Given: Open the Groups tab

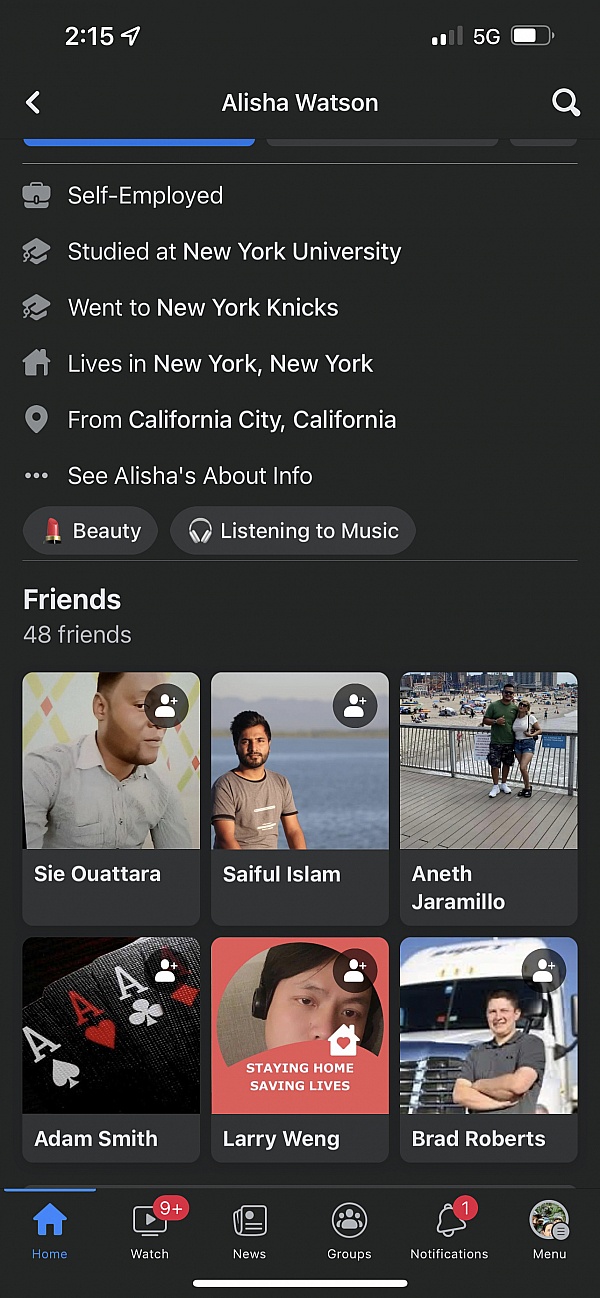Looking at the screenshot, I should click(349, 1230).
